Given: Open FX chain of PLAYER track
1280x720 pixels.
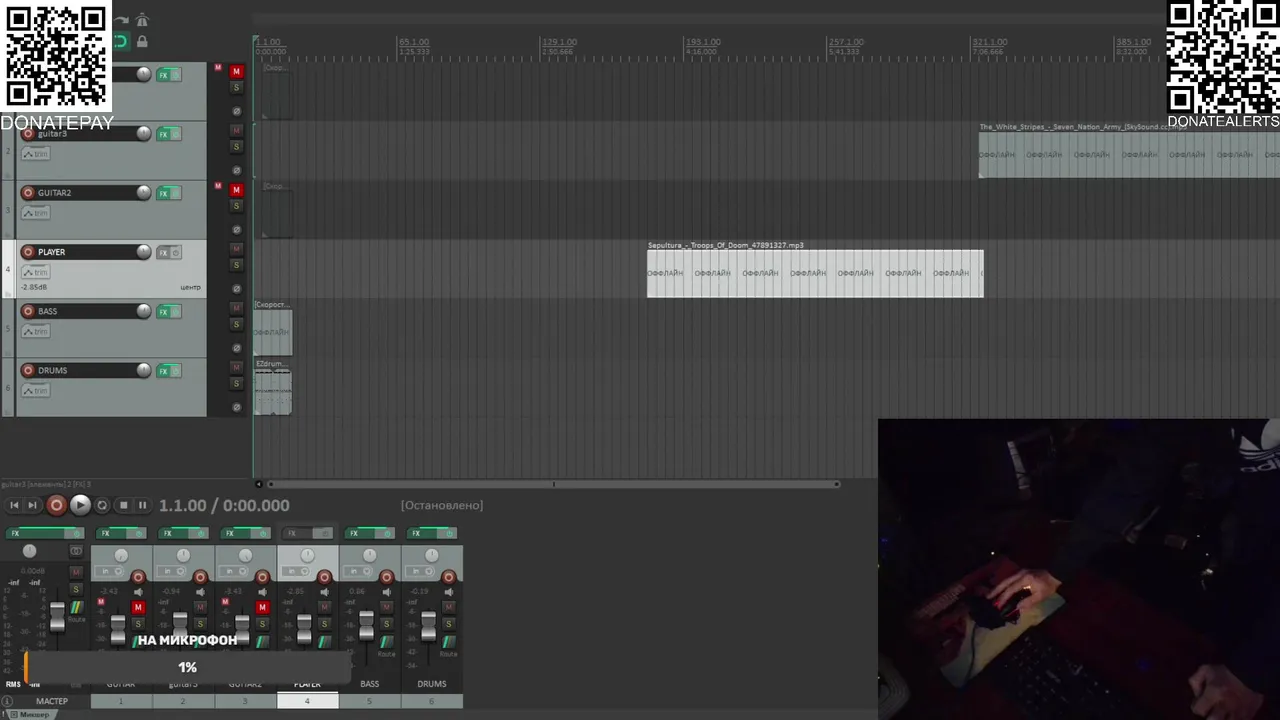Looking at the screenshot, I should click(x=163, y=252).
